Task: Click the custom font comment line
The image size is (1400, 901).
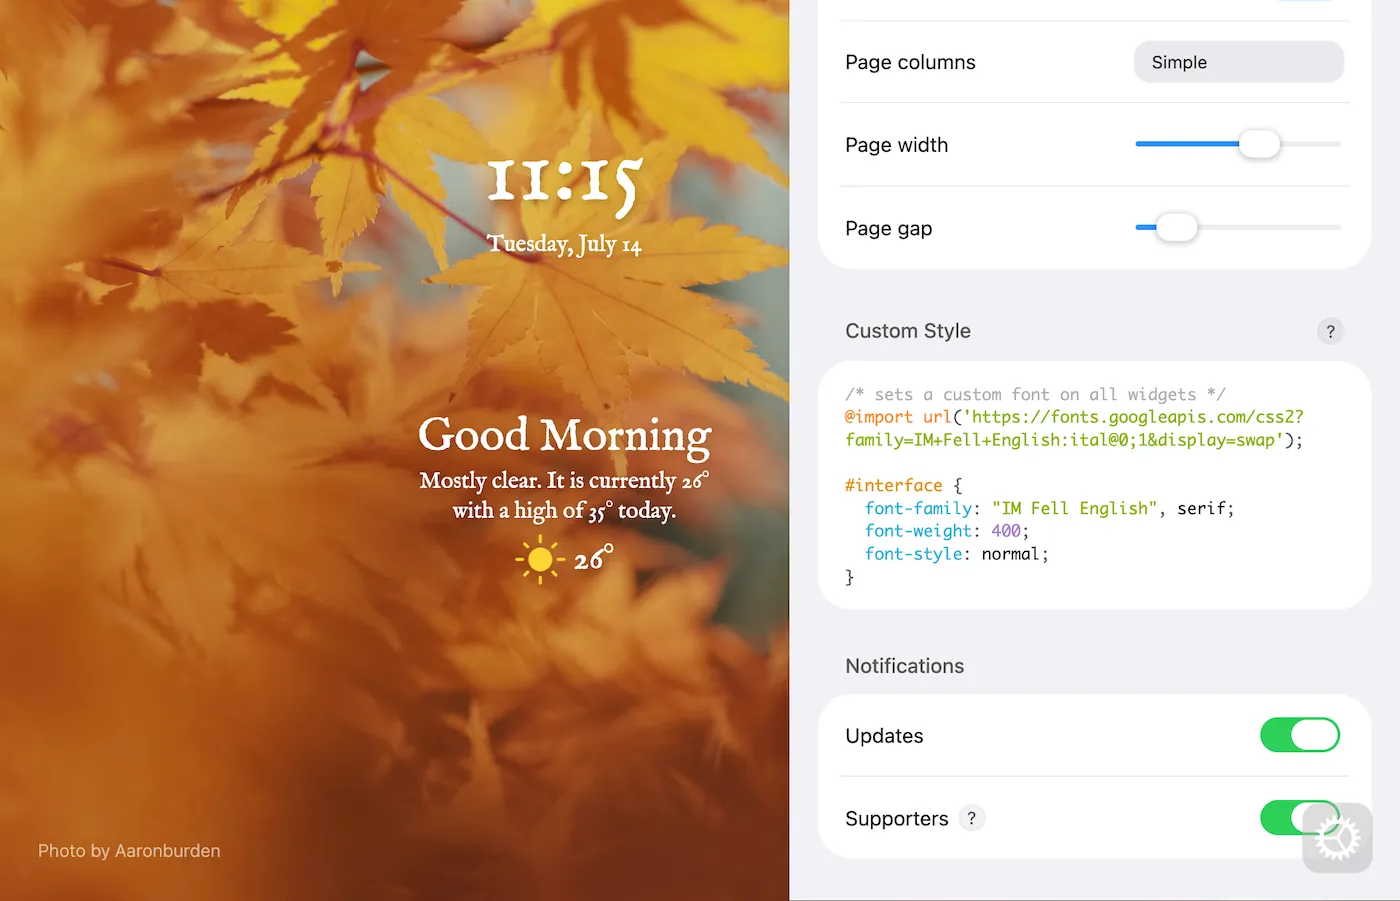Action: tap(1035, 394)
